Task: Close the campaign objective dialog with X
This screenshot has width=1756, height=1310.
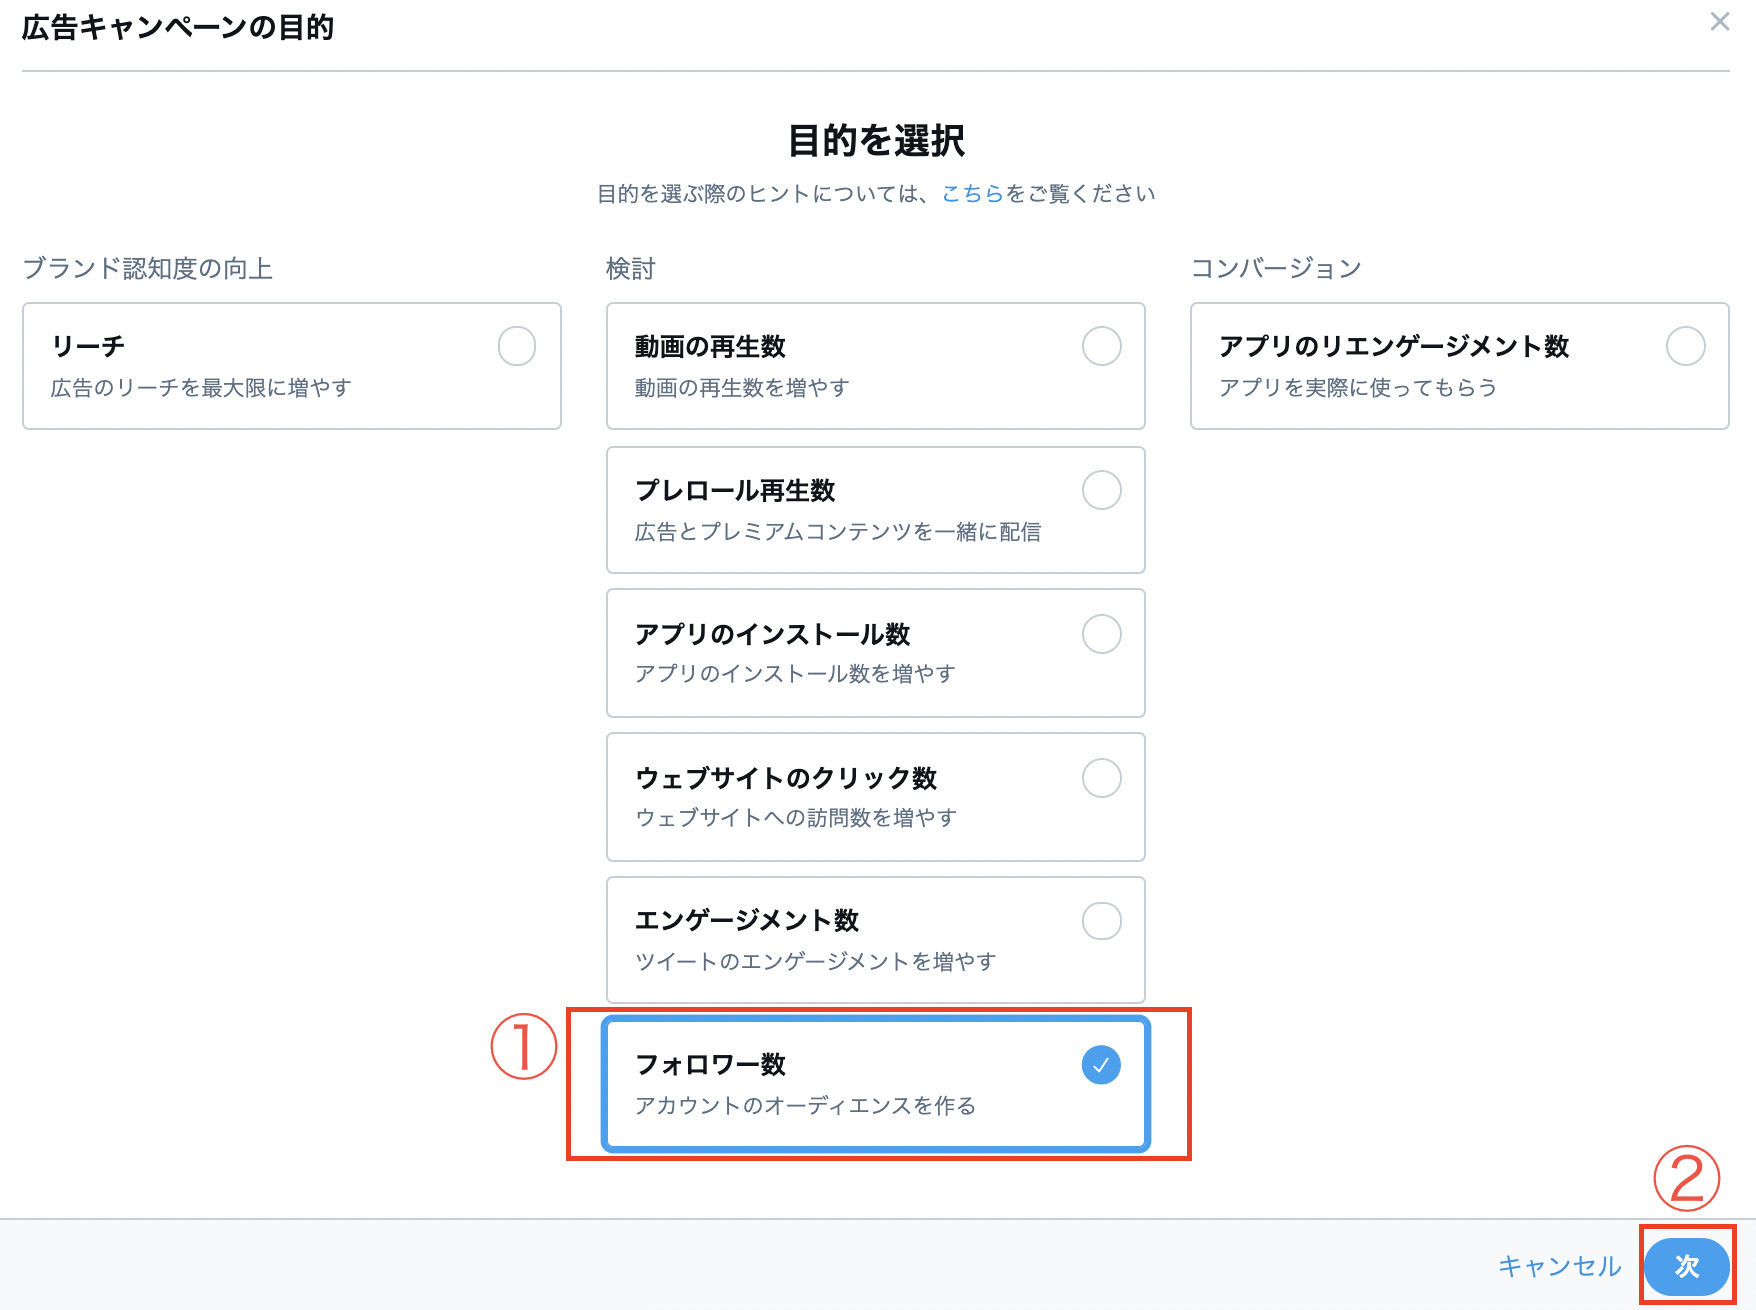Action: pyautogui.click(x=1719, y=22)
